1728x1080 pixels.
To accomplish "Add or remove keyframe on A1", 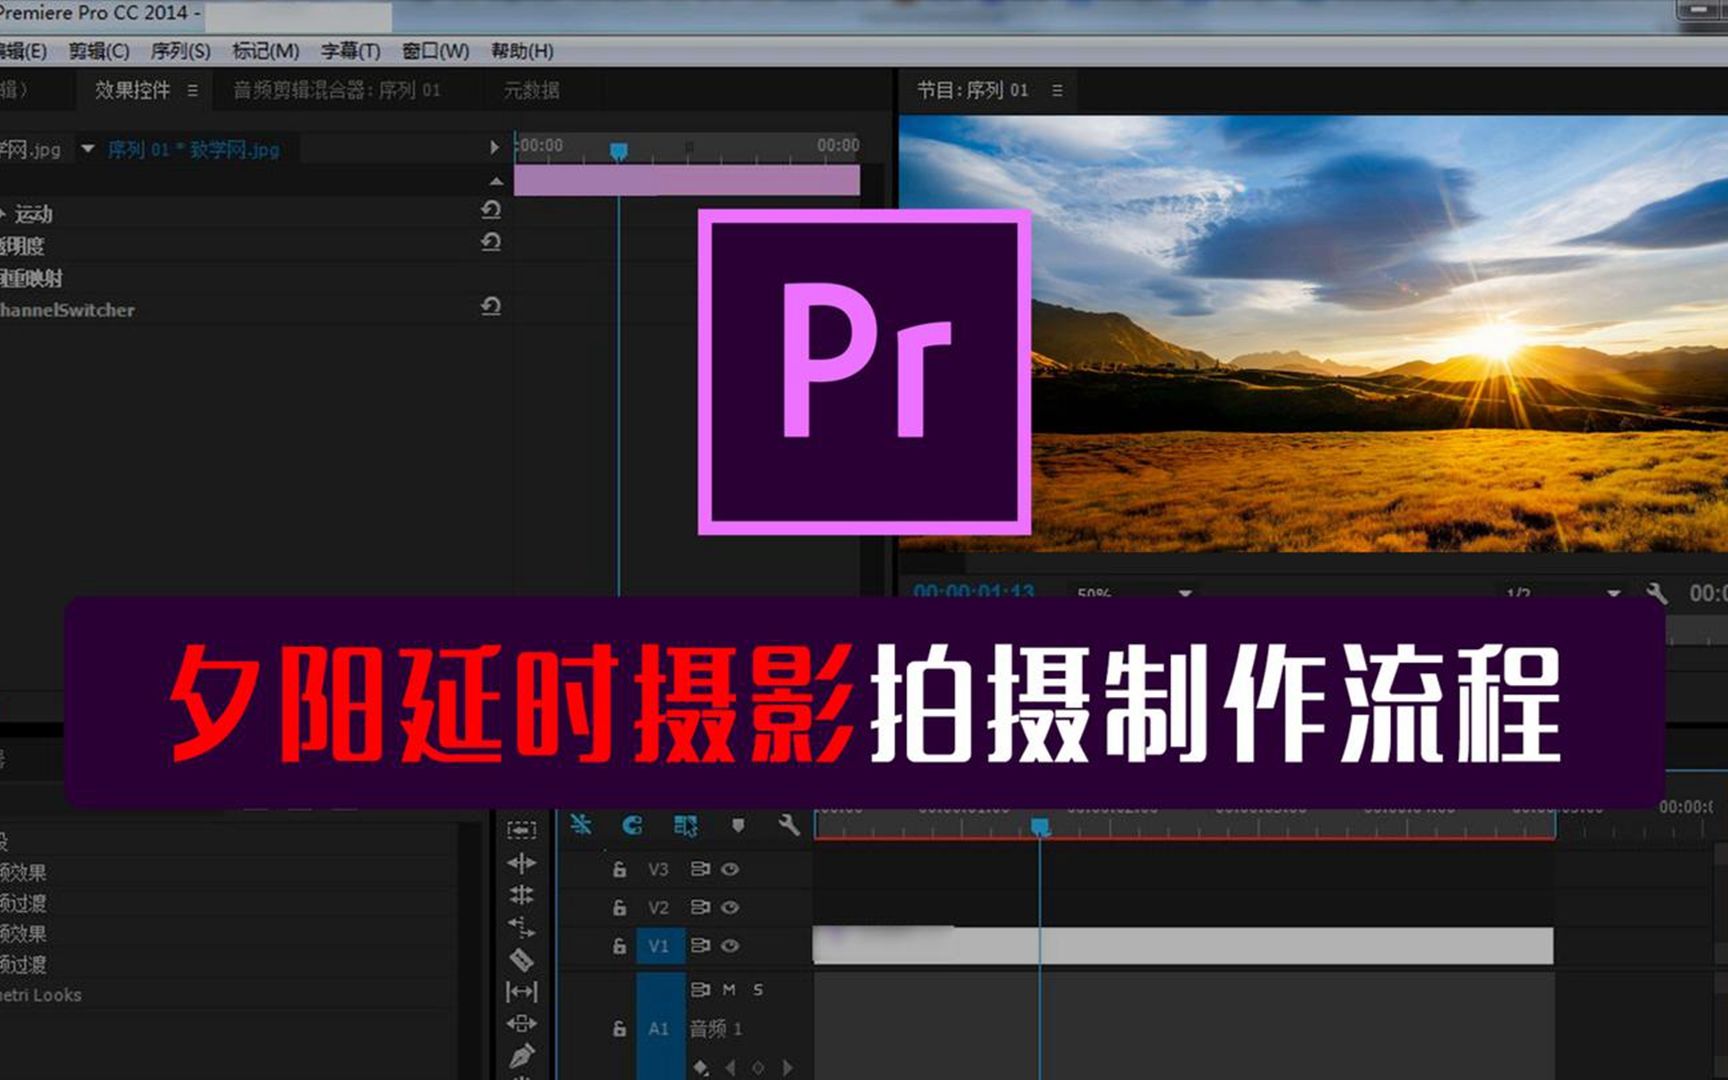I will click(x=758, y=1068).
